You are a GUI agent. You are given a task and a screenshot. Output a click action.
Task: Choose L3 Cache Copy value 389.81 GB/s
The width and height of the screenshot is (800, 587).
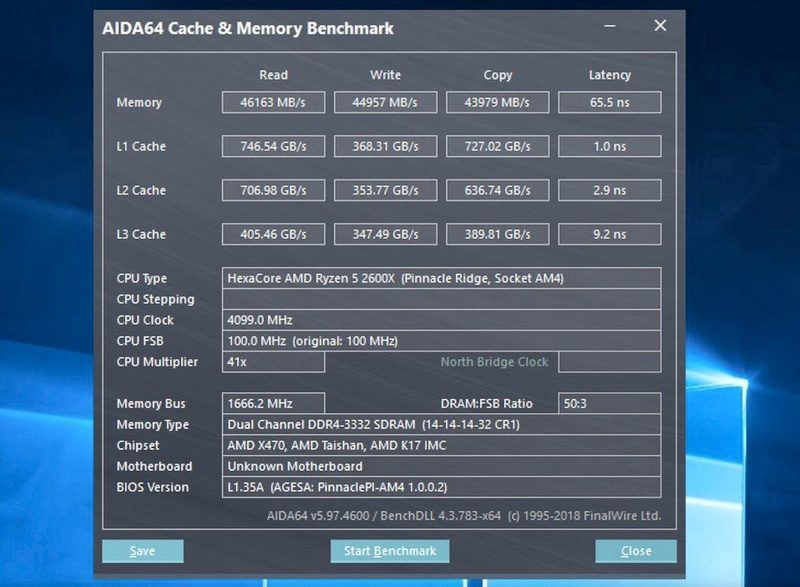tap(497, 234)
